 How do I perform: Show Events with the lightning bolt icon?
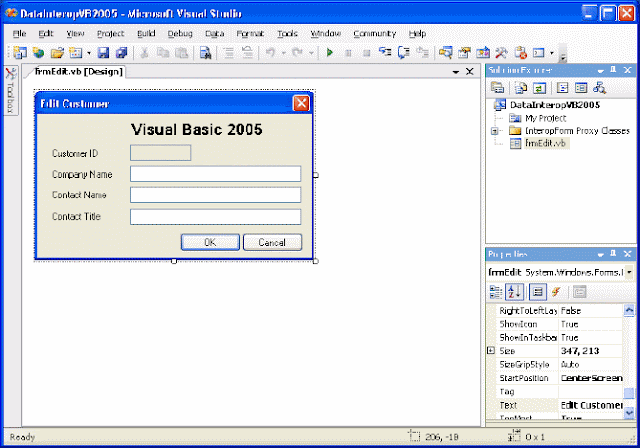point(556,292)
